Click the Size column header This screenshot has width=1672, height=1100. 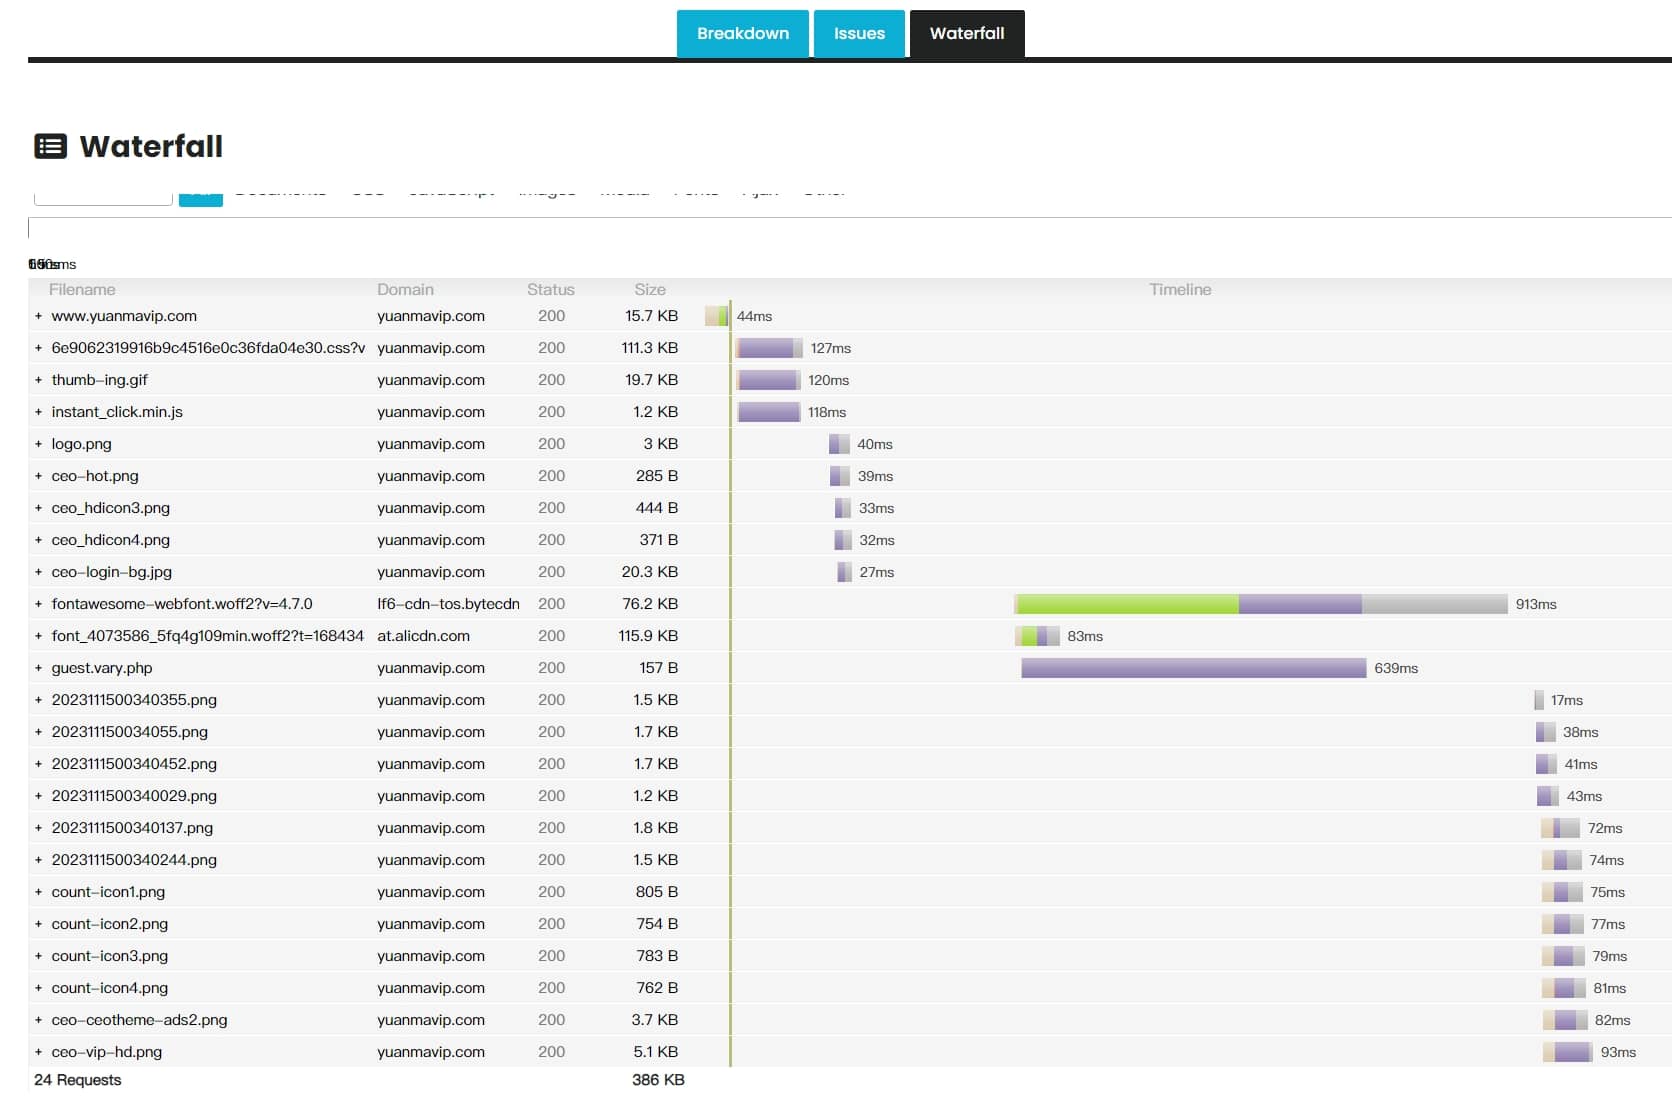coord(649,290)
